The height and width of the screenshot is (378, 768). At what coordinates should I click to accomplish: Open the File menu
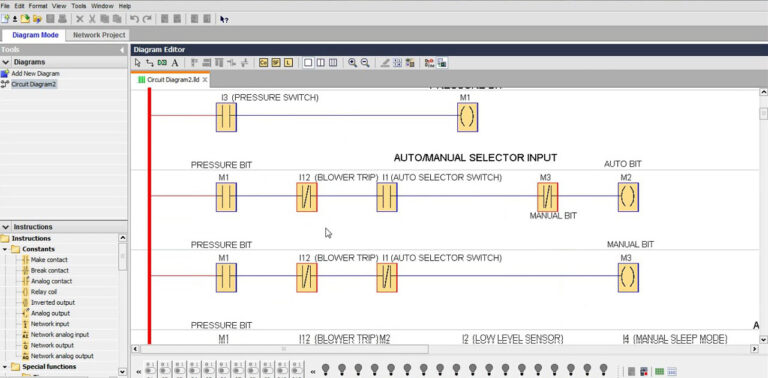pos(5,6)
